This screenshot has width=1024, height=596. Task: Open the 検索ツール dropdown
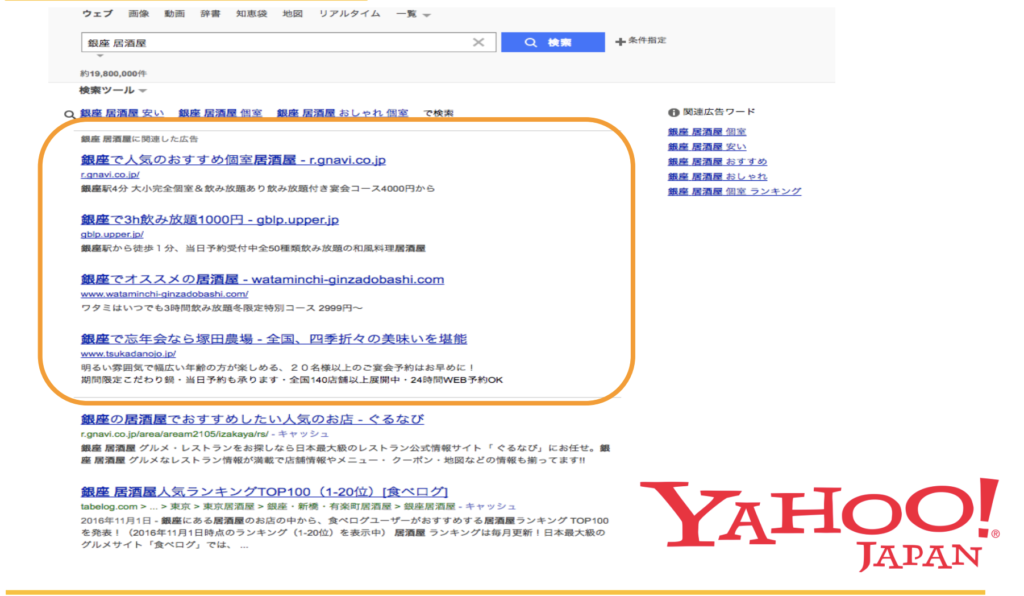pos(112,91)
